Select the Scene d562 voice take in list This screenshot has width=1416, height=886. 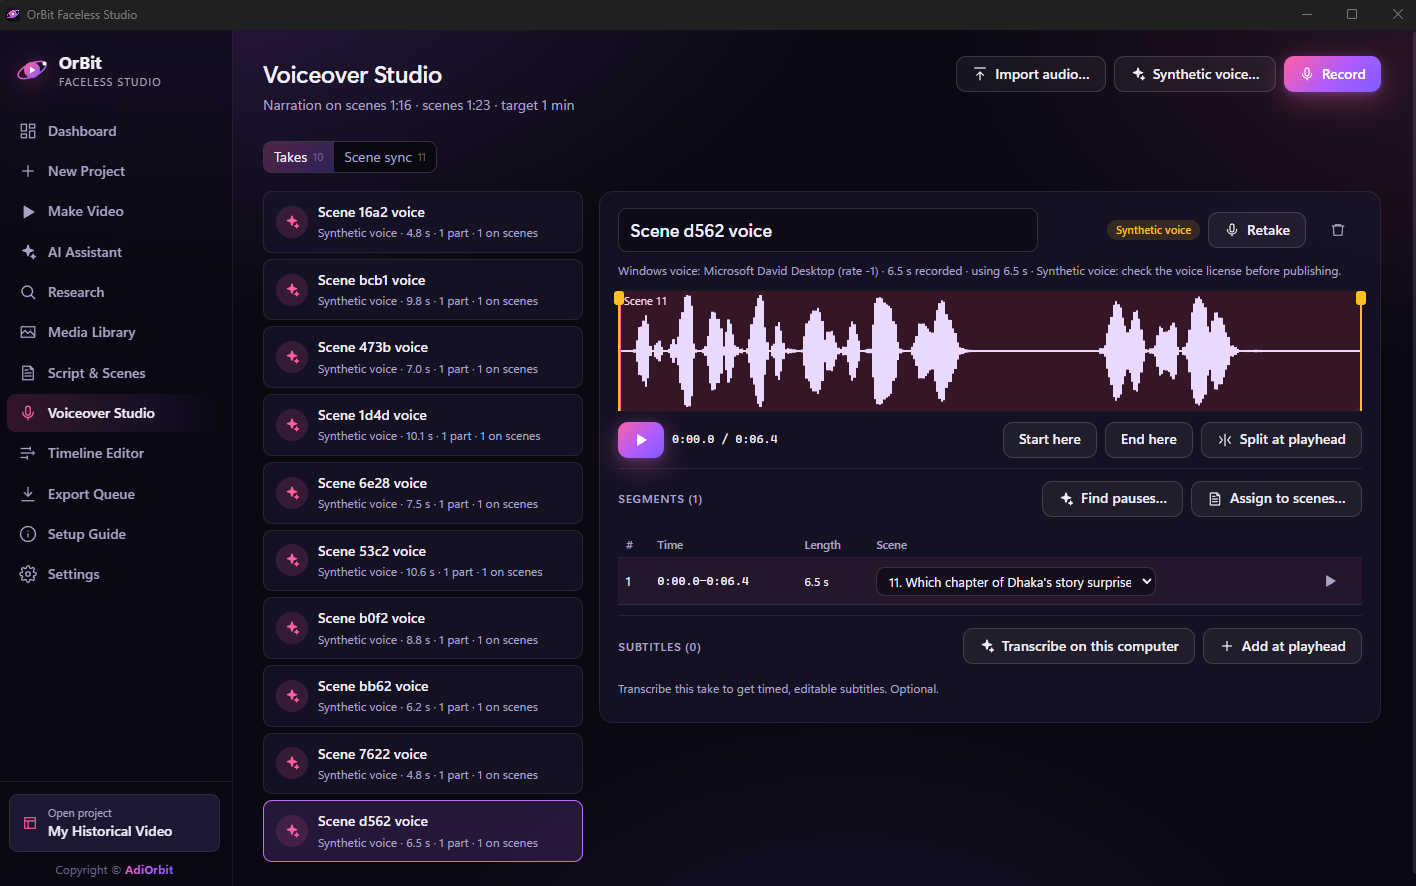(423, 831)
